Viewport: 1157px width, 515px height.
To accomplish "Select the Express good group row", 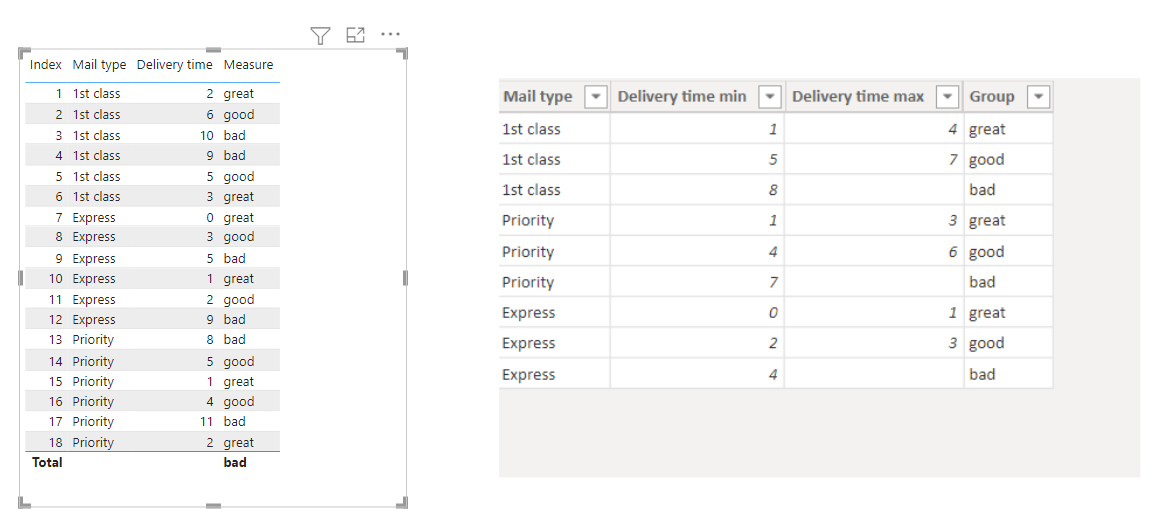I will 776,343.
